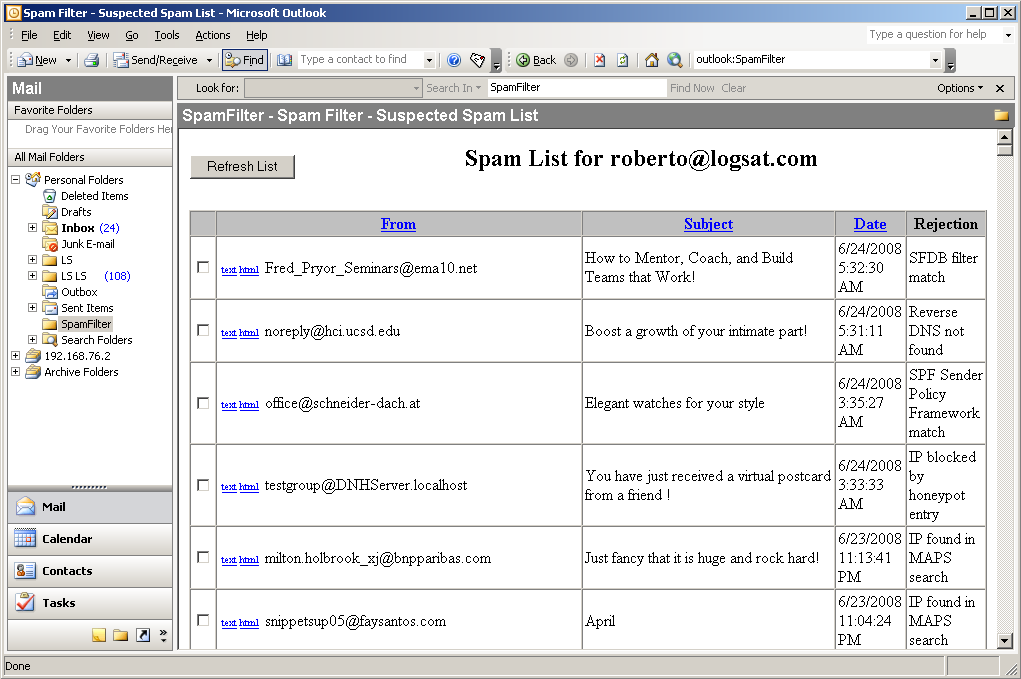
Task: Click the Search the Web globe icon
Action: (675, 60)
